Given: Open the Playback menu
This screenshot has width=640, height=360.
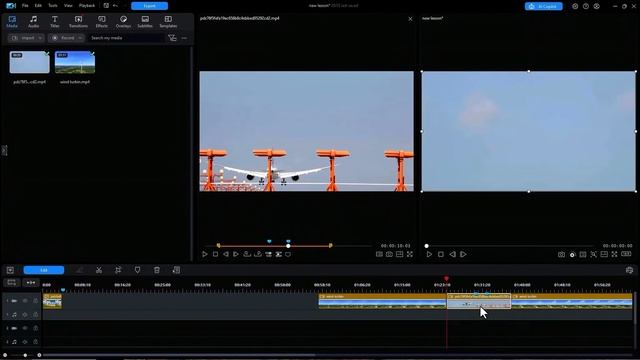Looking at the screenshot, I should pyautogui.click(x=87, y=6).
